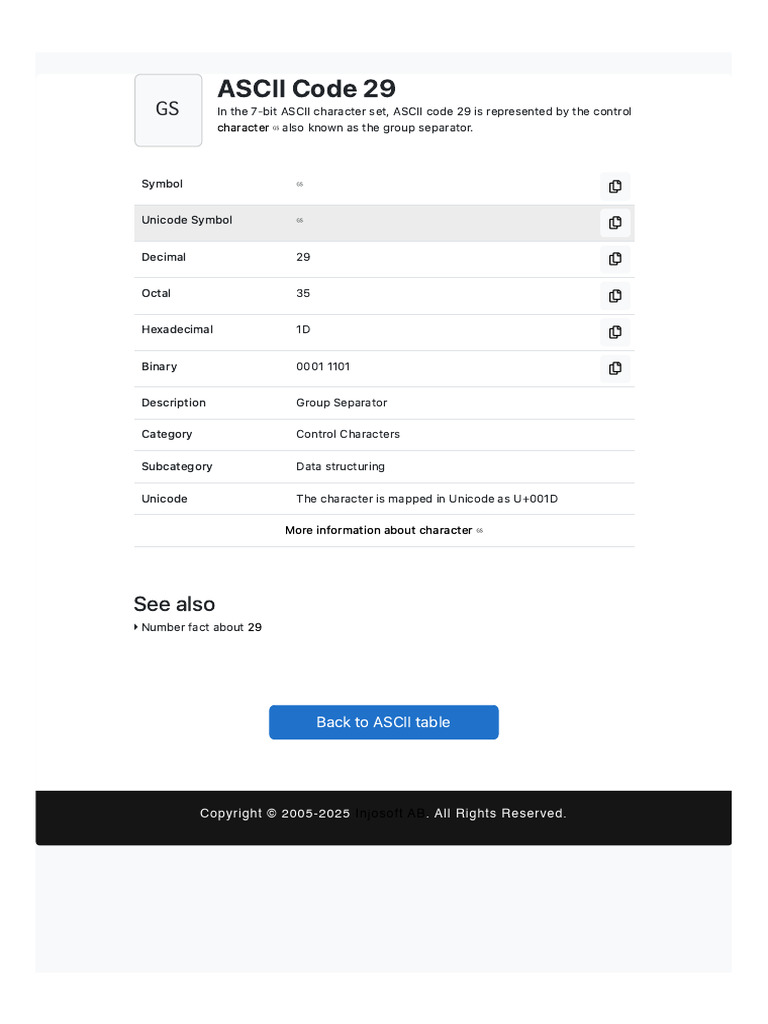The height and width of the screenshot is (1024, 768).
Task: Open Number fact about 29 link
Action: 201,627
